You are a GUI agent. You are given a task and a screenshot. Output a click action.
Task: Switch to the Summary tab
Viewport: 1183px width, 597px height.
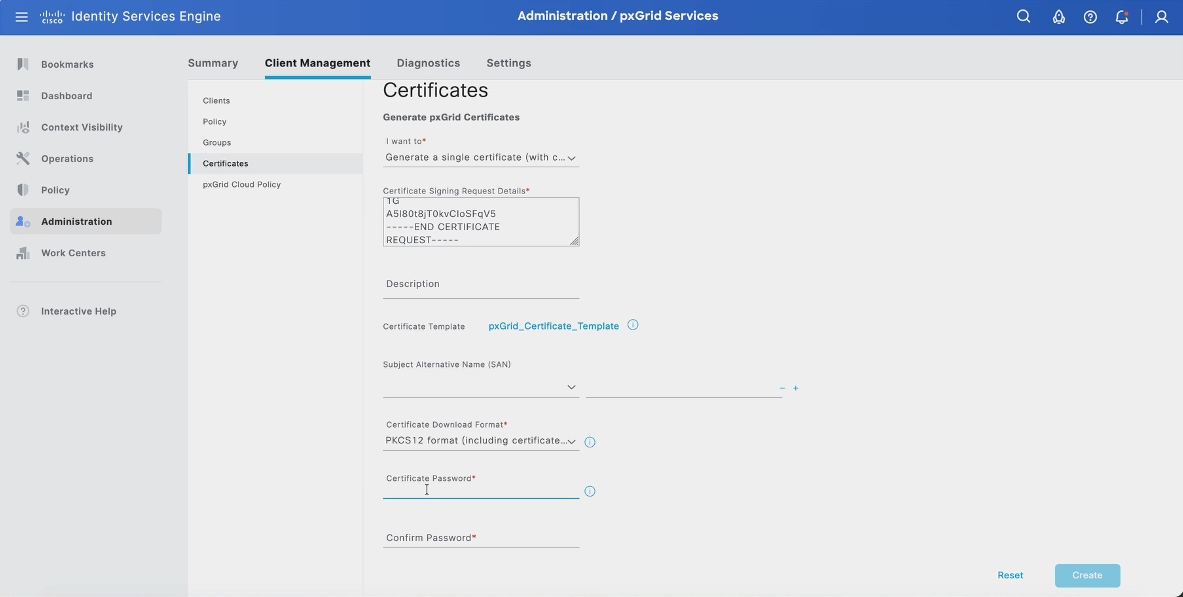(213, 63)
